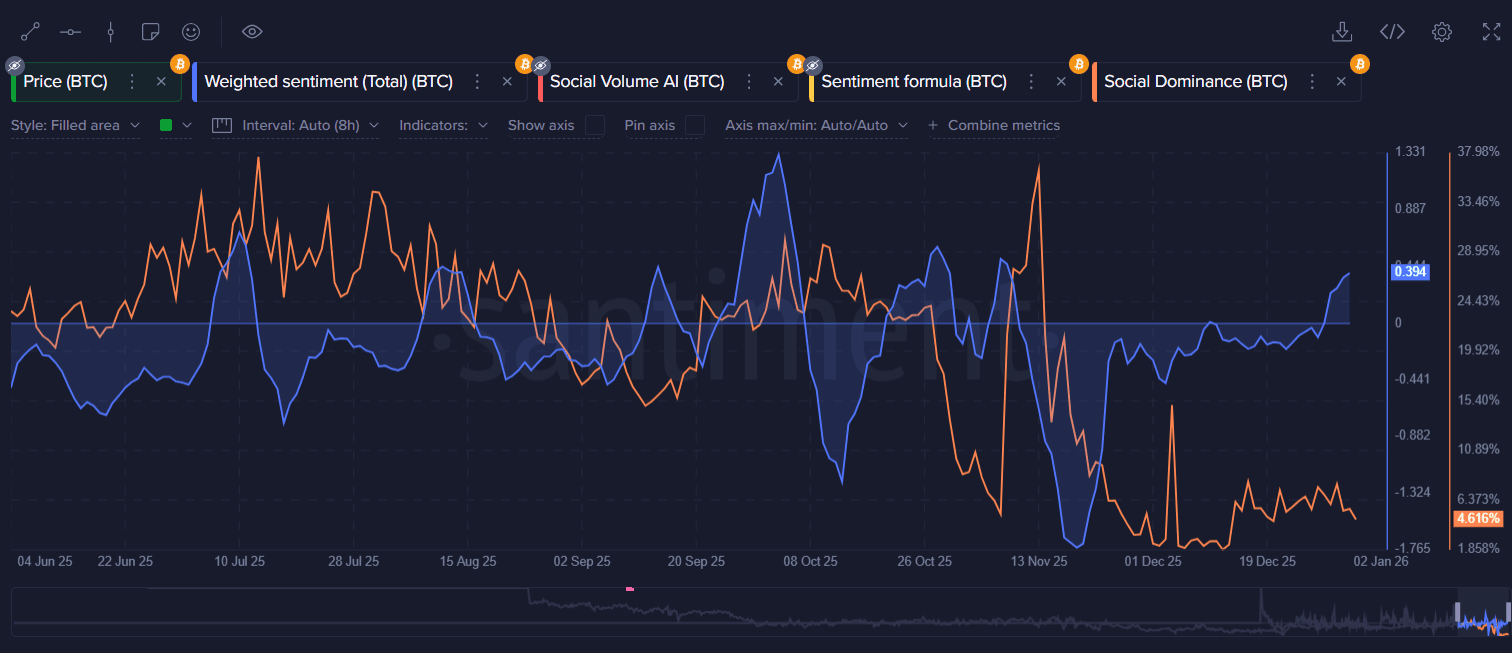Viewport: 1512px width, 653px height.
Task: Open the embed code icon
Action: 1392,32
